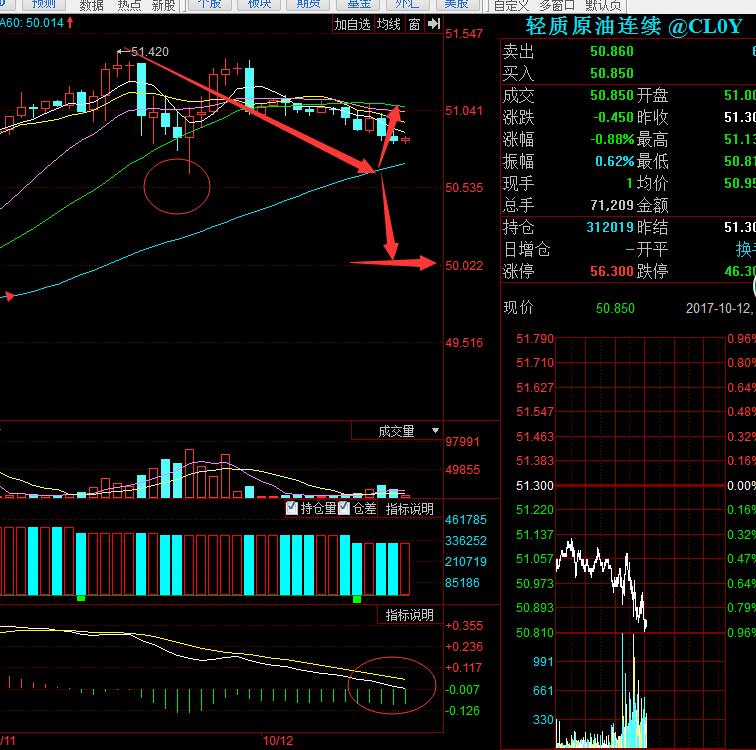Click the 49.516 price axis label
Image resolution: width=756 pixels, height=750 pixels.
coord(464,343)
